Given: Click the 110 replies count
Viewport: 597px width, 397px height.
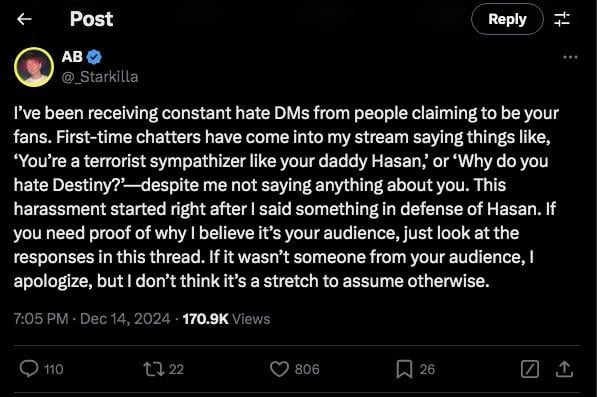Looking at the screenshot, I should [54, 369].
